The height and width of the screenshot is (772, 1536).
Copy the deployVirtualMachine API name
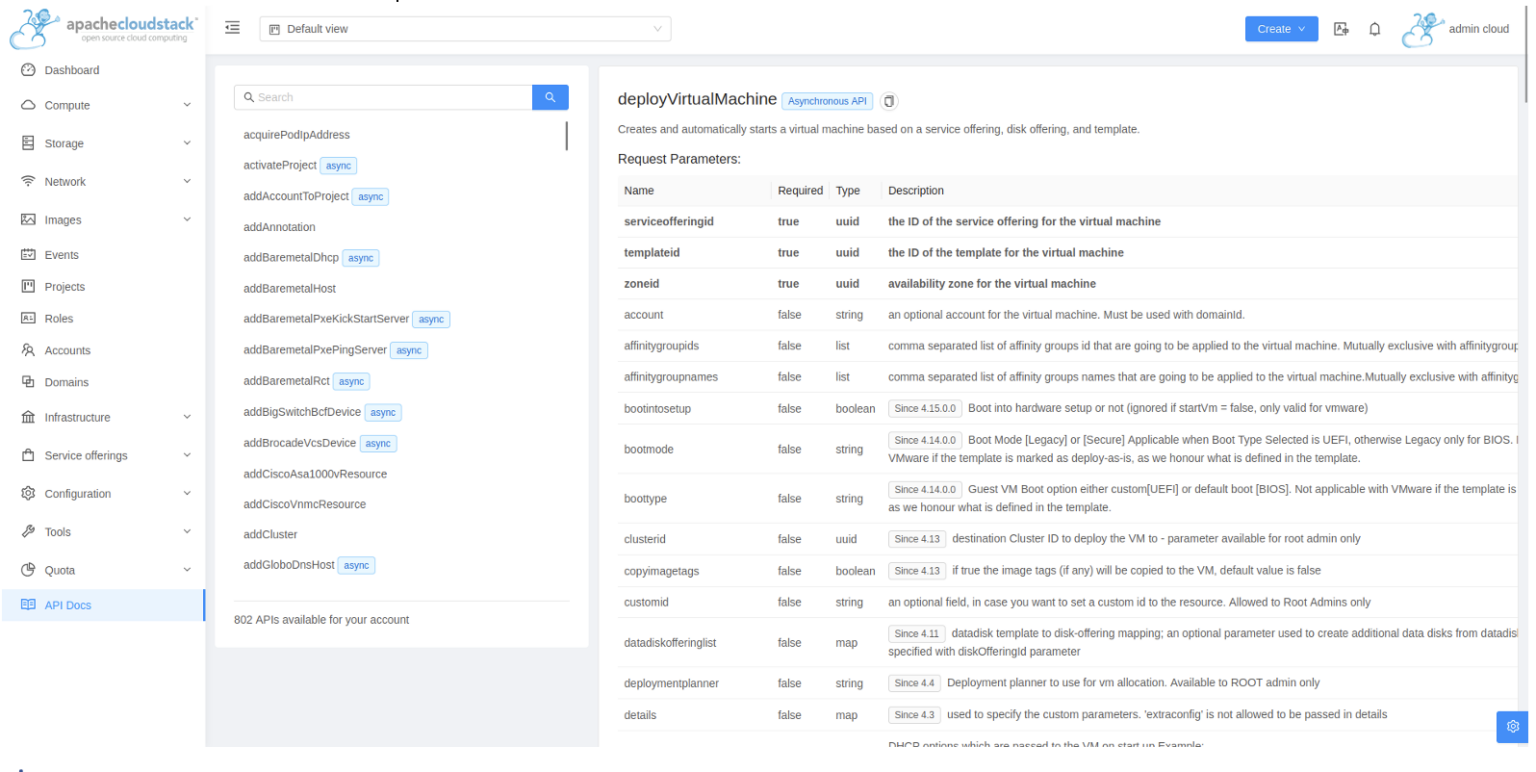click(x=889, y=100)
